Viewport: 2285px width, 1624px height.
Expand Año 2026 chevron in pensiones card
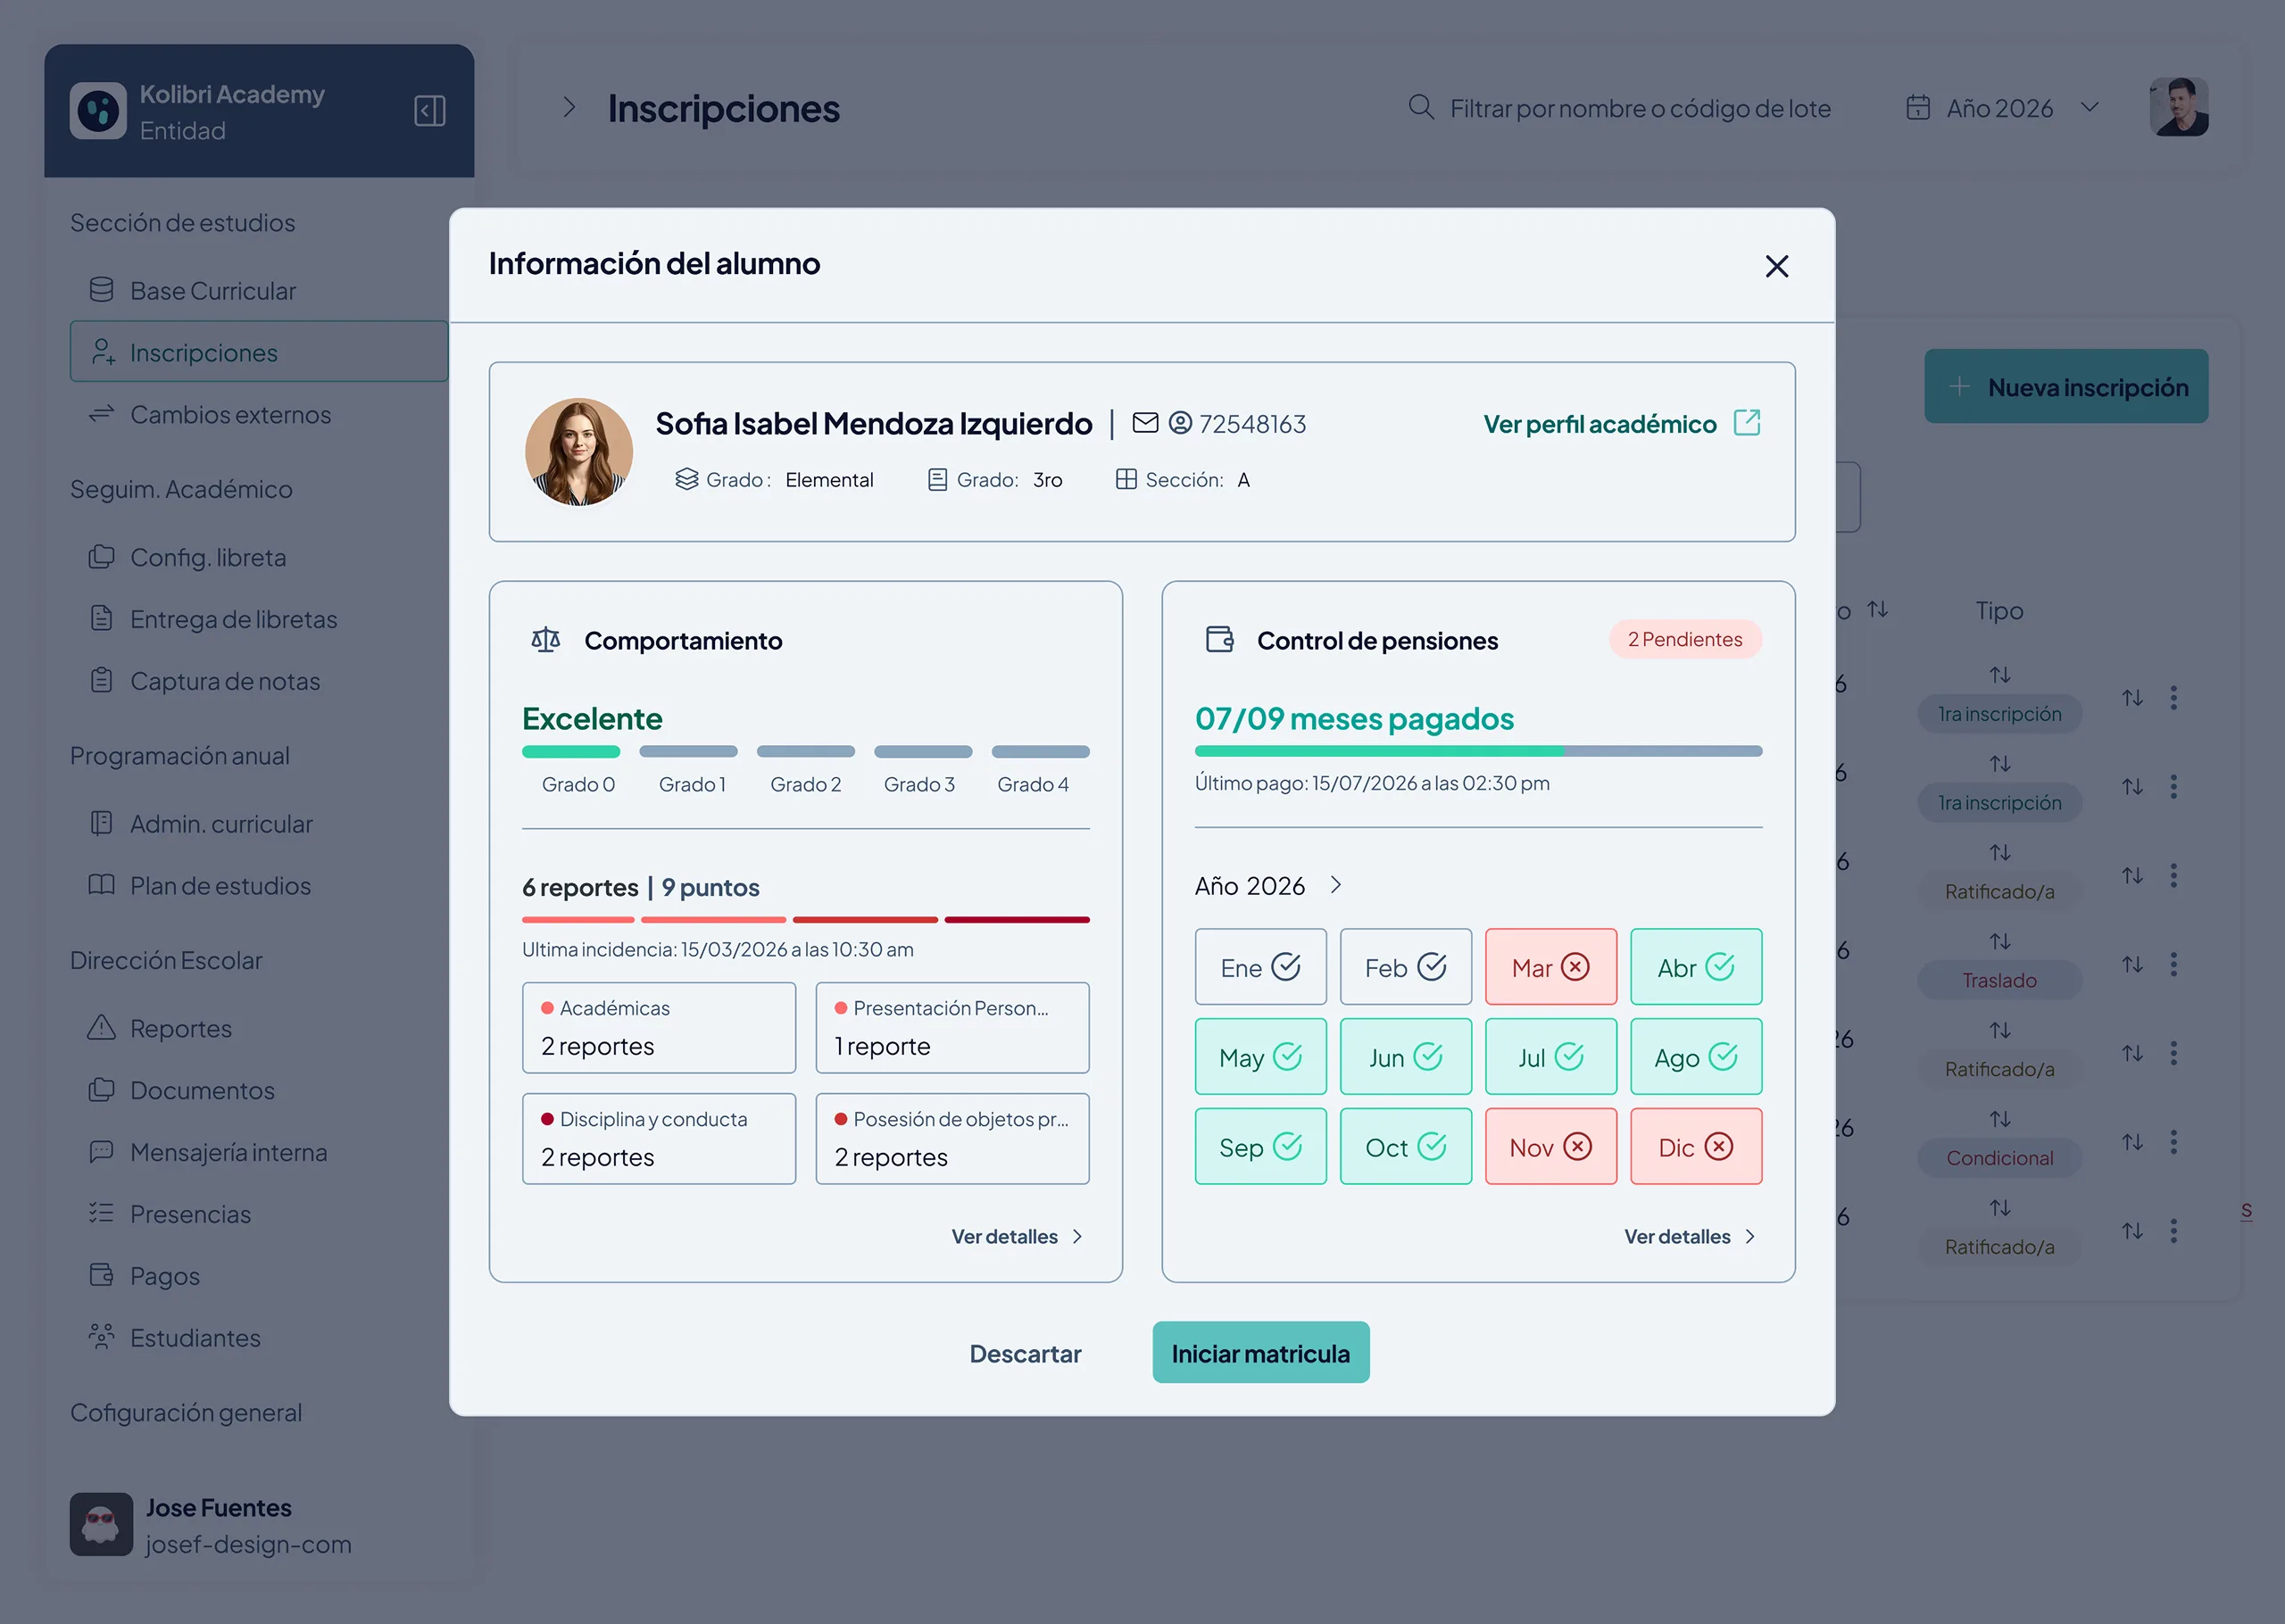tap(1336, 885)
